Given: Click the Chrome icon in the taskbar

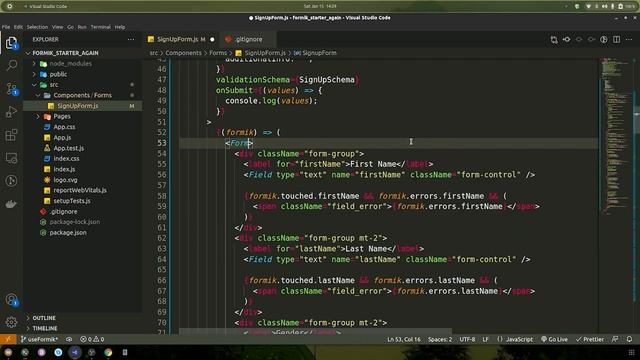Looking at the screenshot, I should (x=108, y=352).
